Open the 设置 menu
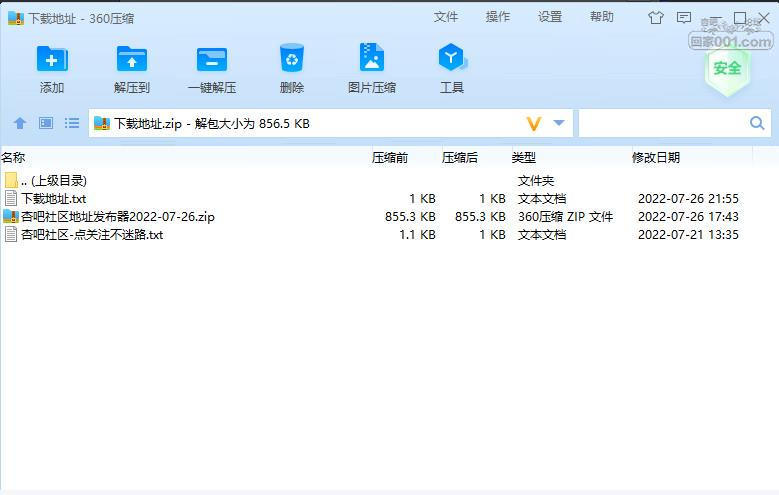779x495 pixels. click(x=550, y=17)
